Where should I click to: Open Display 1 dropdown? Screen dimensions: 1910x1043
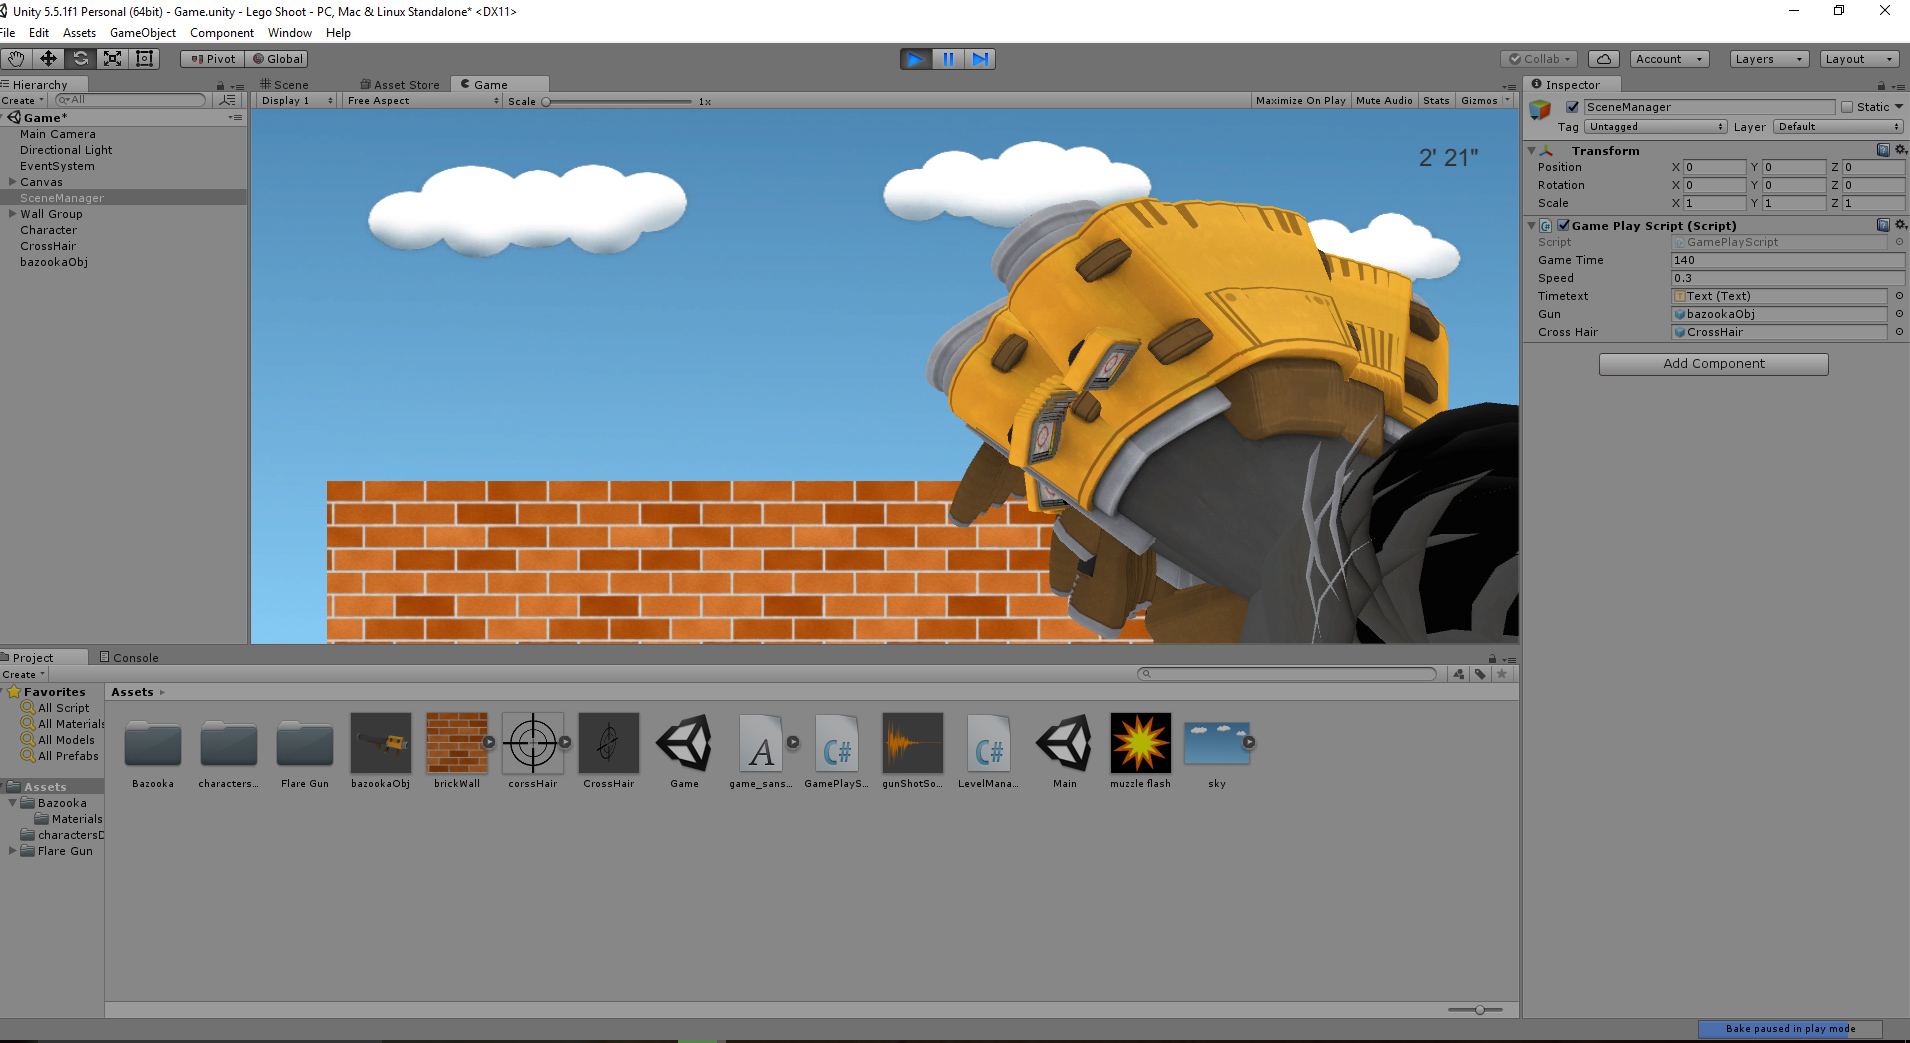click(297, 100)
